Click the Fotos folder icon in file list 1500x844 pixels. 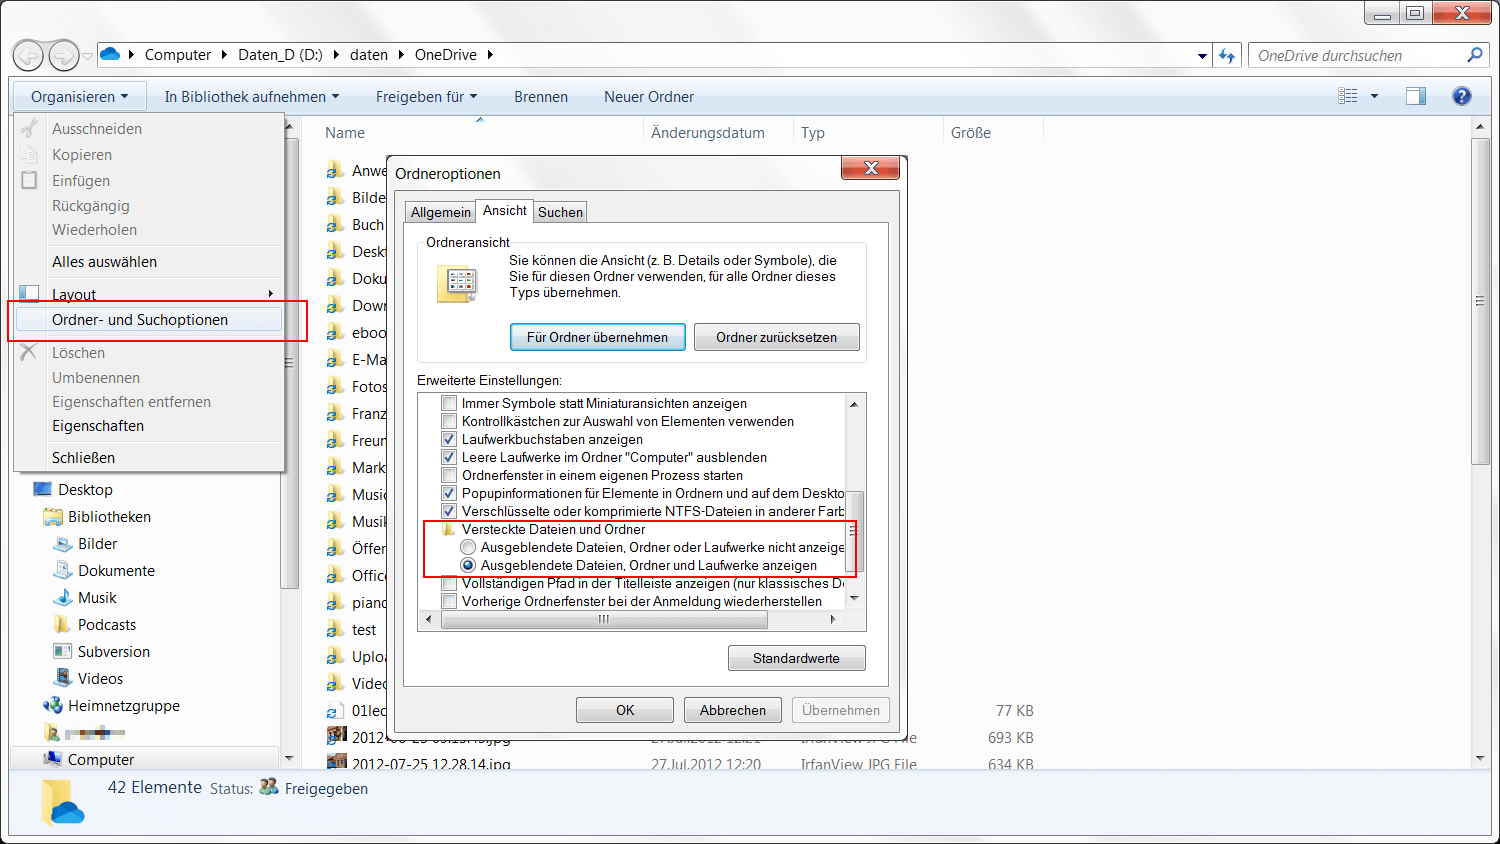pyautogui.click(x=336, y=386)
